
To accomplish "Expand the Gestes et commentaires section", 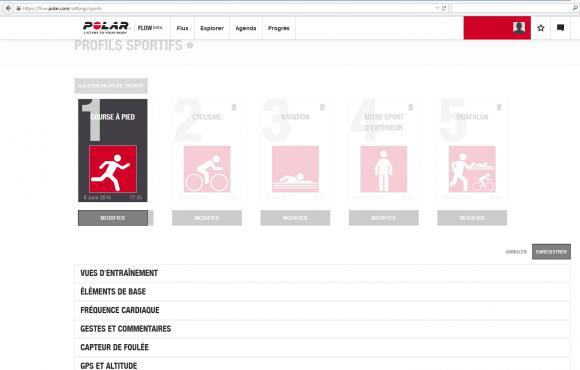I will (x=322, y=329).
